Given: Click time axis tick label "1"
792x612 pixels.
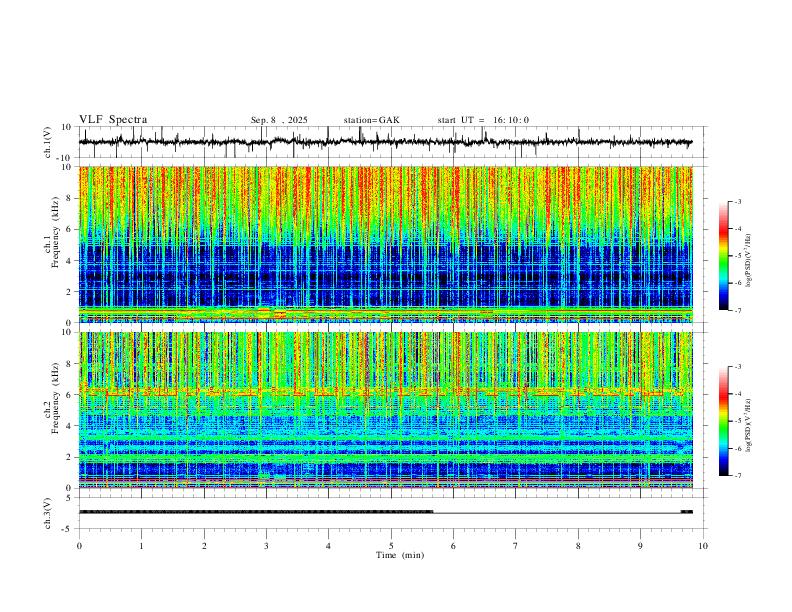Looking at the screenshot, I should click(141, 546).
